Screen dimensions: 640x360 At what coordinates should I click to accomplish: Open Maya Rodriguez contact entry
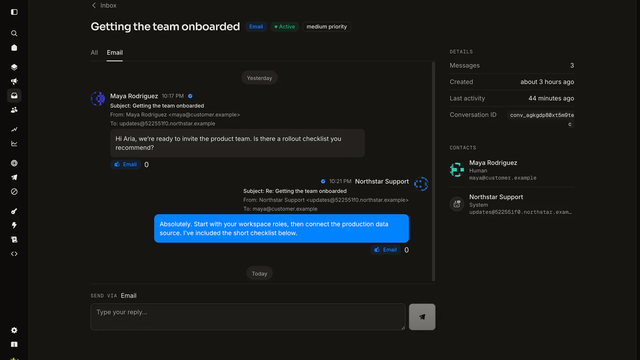pos(512,170)
